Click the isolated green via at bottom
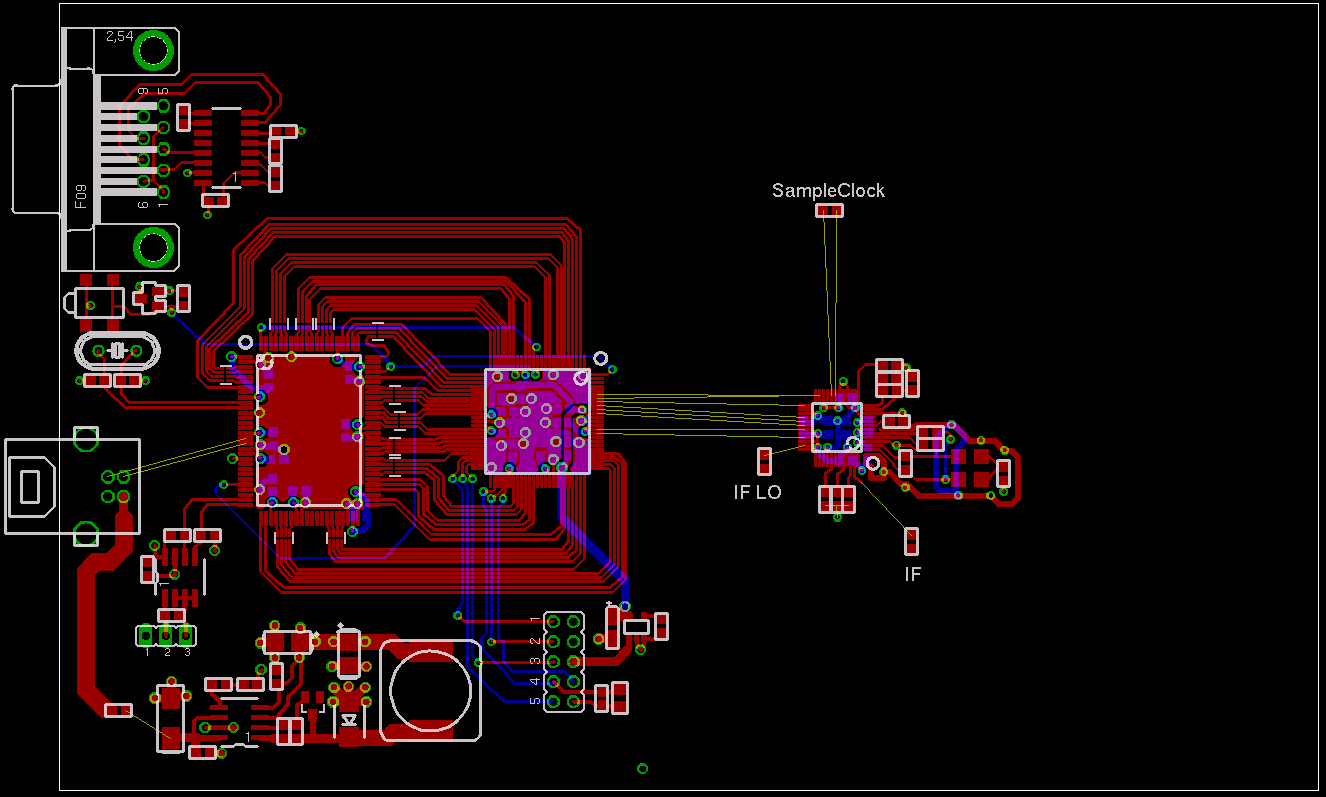The height and width of the screenshot is (797, 1326). coord(642,768)
